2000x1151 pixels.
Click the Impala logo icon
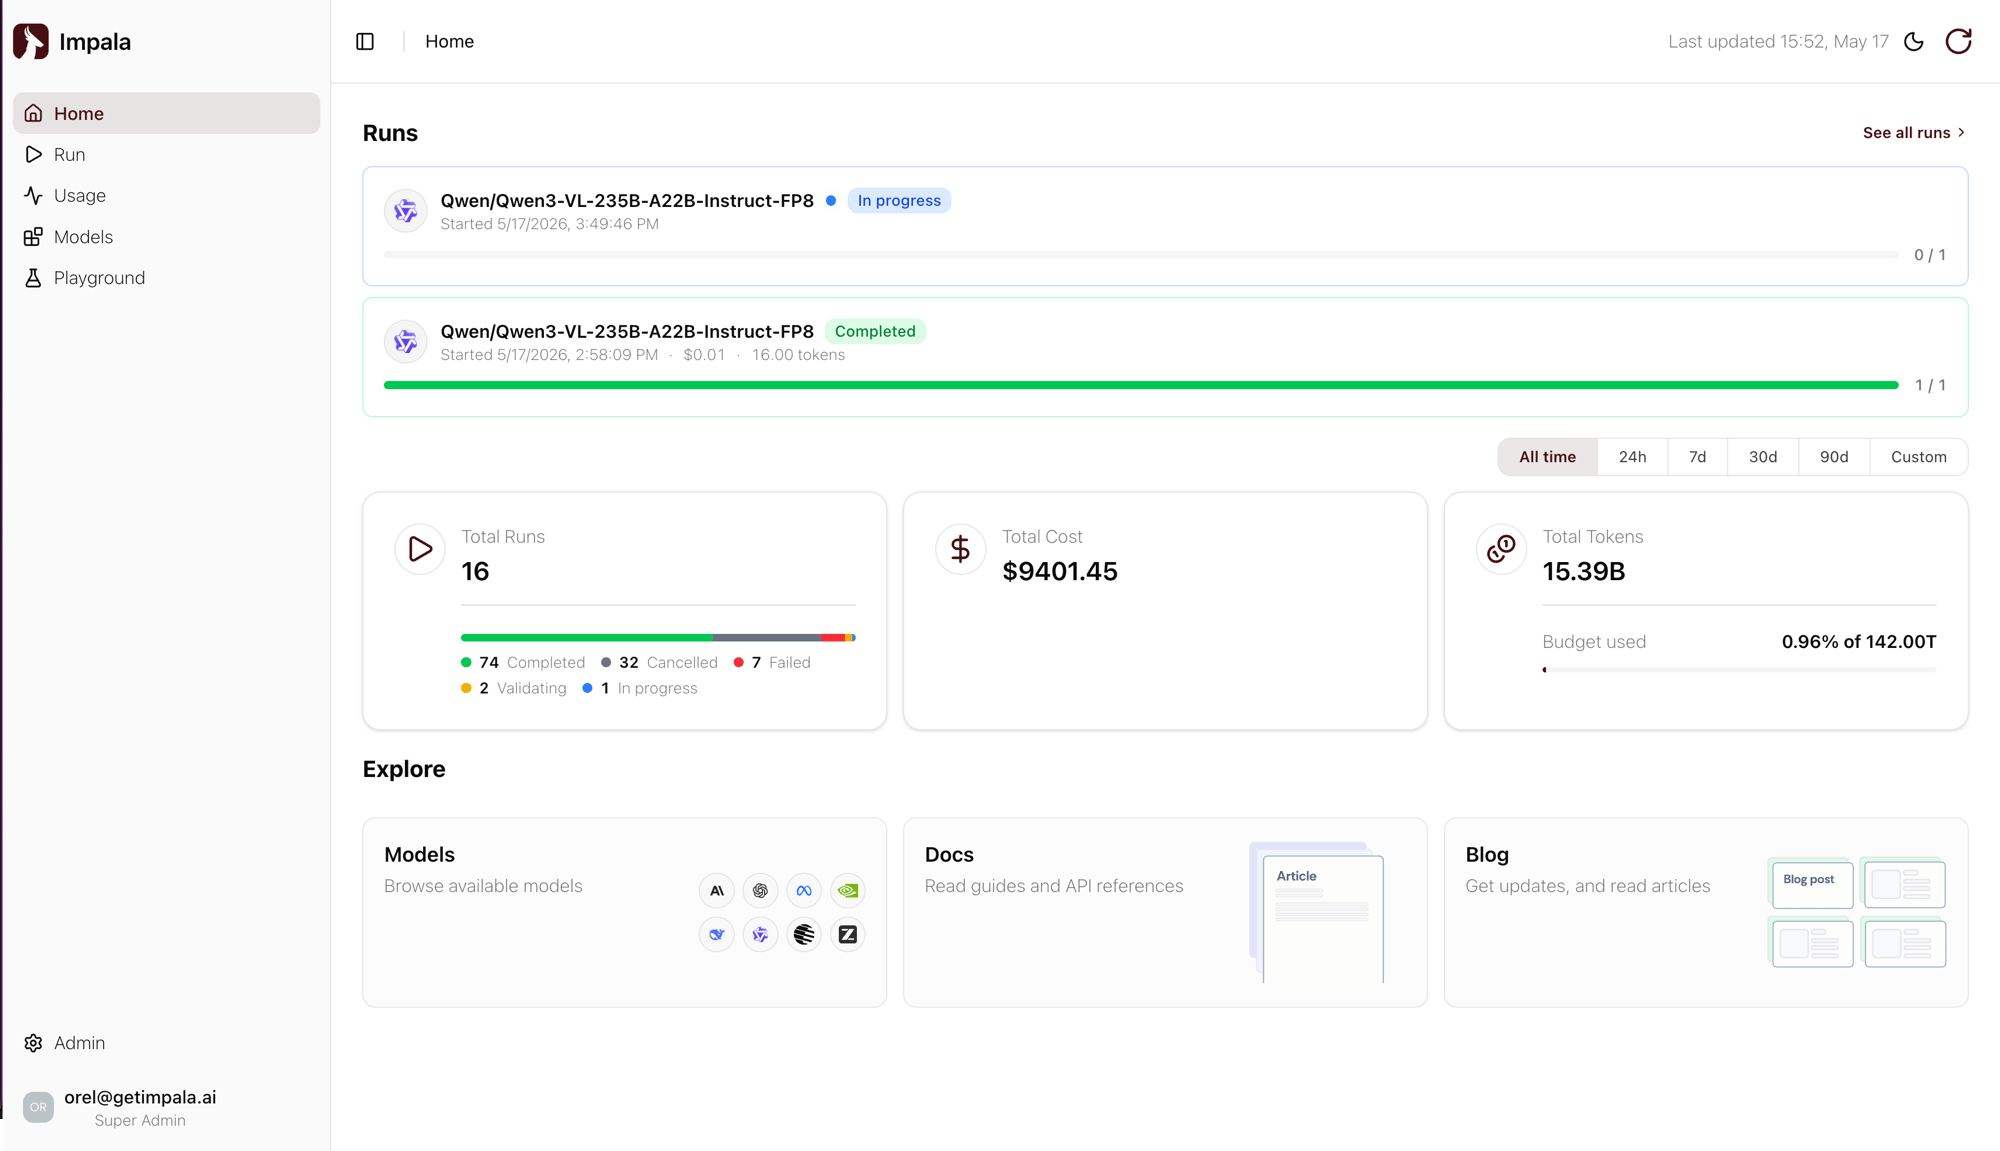tap(31, 41)
